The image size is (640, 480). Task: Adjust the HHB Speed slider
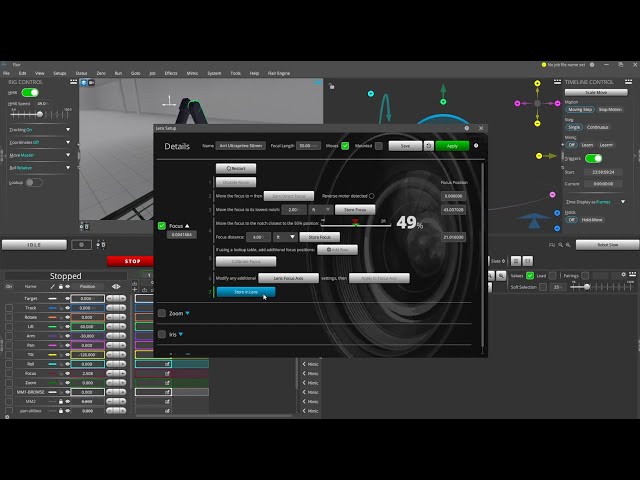pos(39,114)
